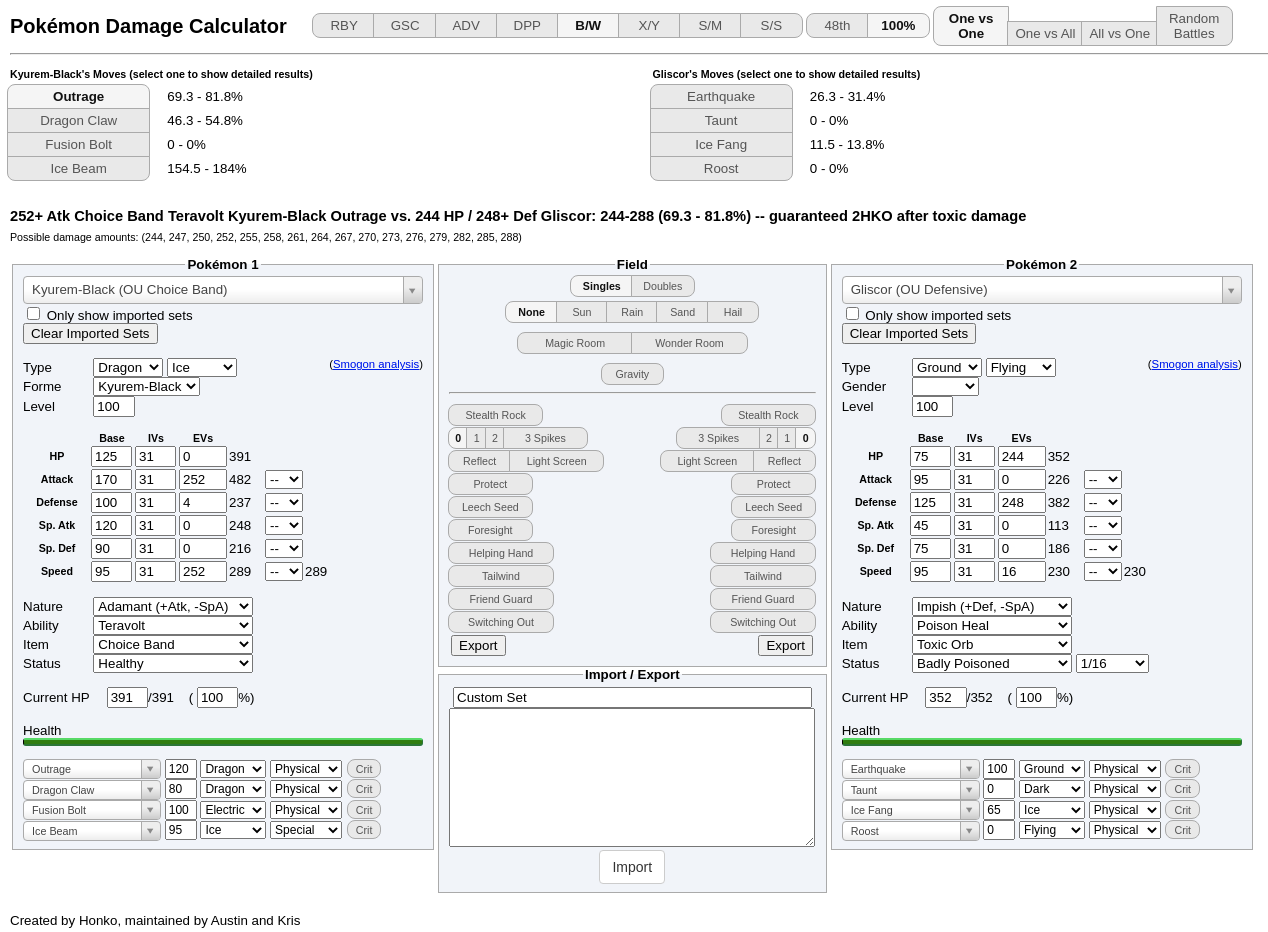Image resolution: width=1268 pixels, height=932 pixels.
Task: Show Gliscor's Ice Fang detailed results
Action: tap(721, 145)
